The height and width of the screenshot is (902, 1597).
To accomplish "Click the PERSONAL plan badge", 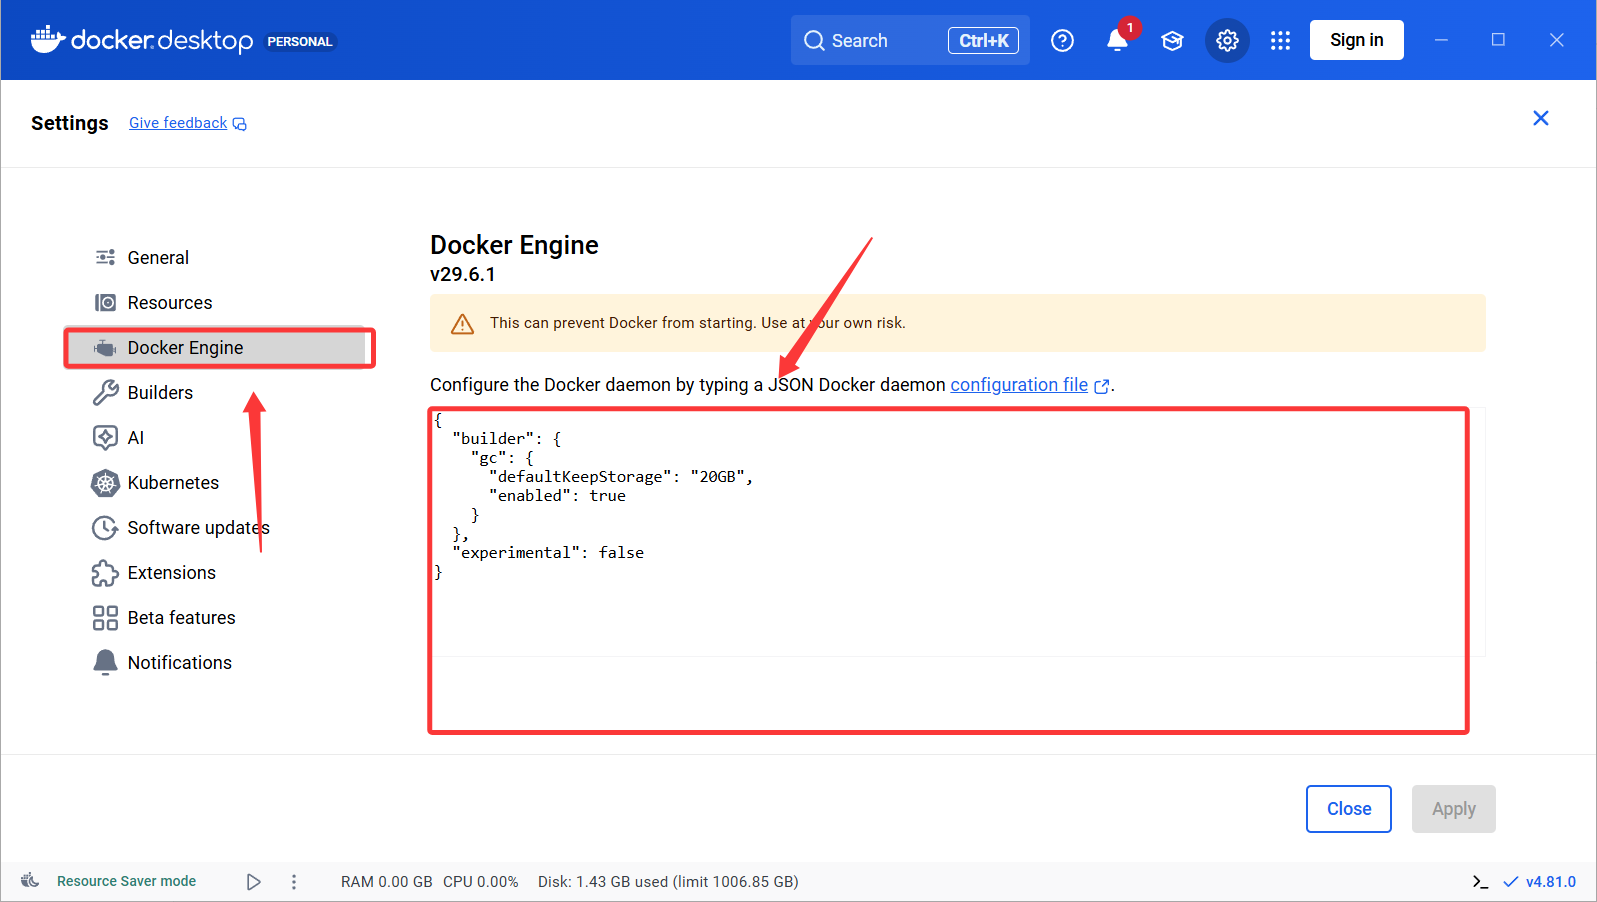I will pyautogui.click(x=300, y=41).
